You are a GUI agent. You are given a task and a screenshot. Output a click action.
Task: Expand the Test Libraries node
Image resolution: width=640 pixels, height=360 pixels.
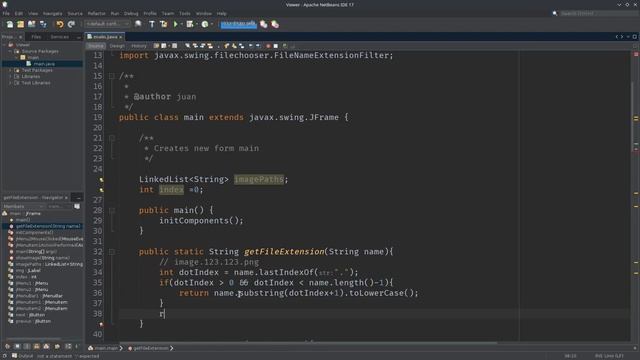tap(11, 83)
